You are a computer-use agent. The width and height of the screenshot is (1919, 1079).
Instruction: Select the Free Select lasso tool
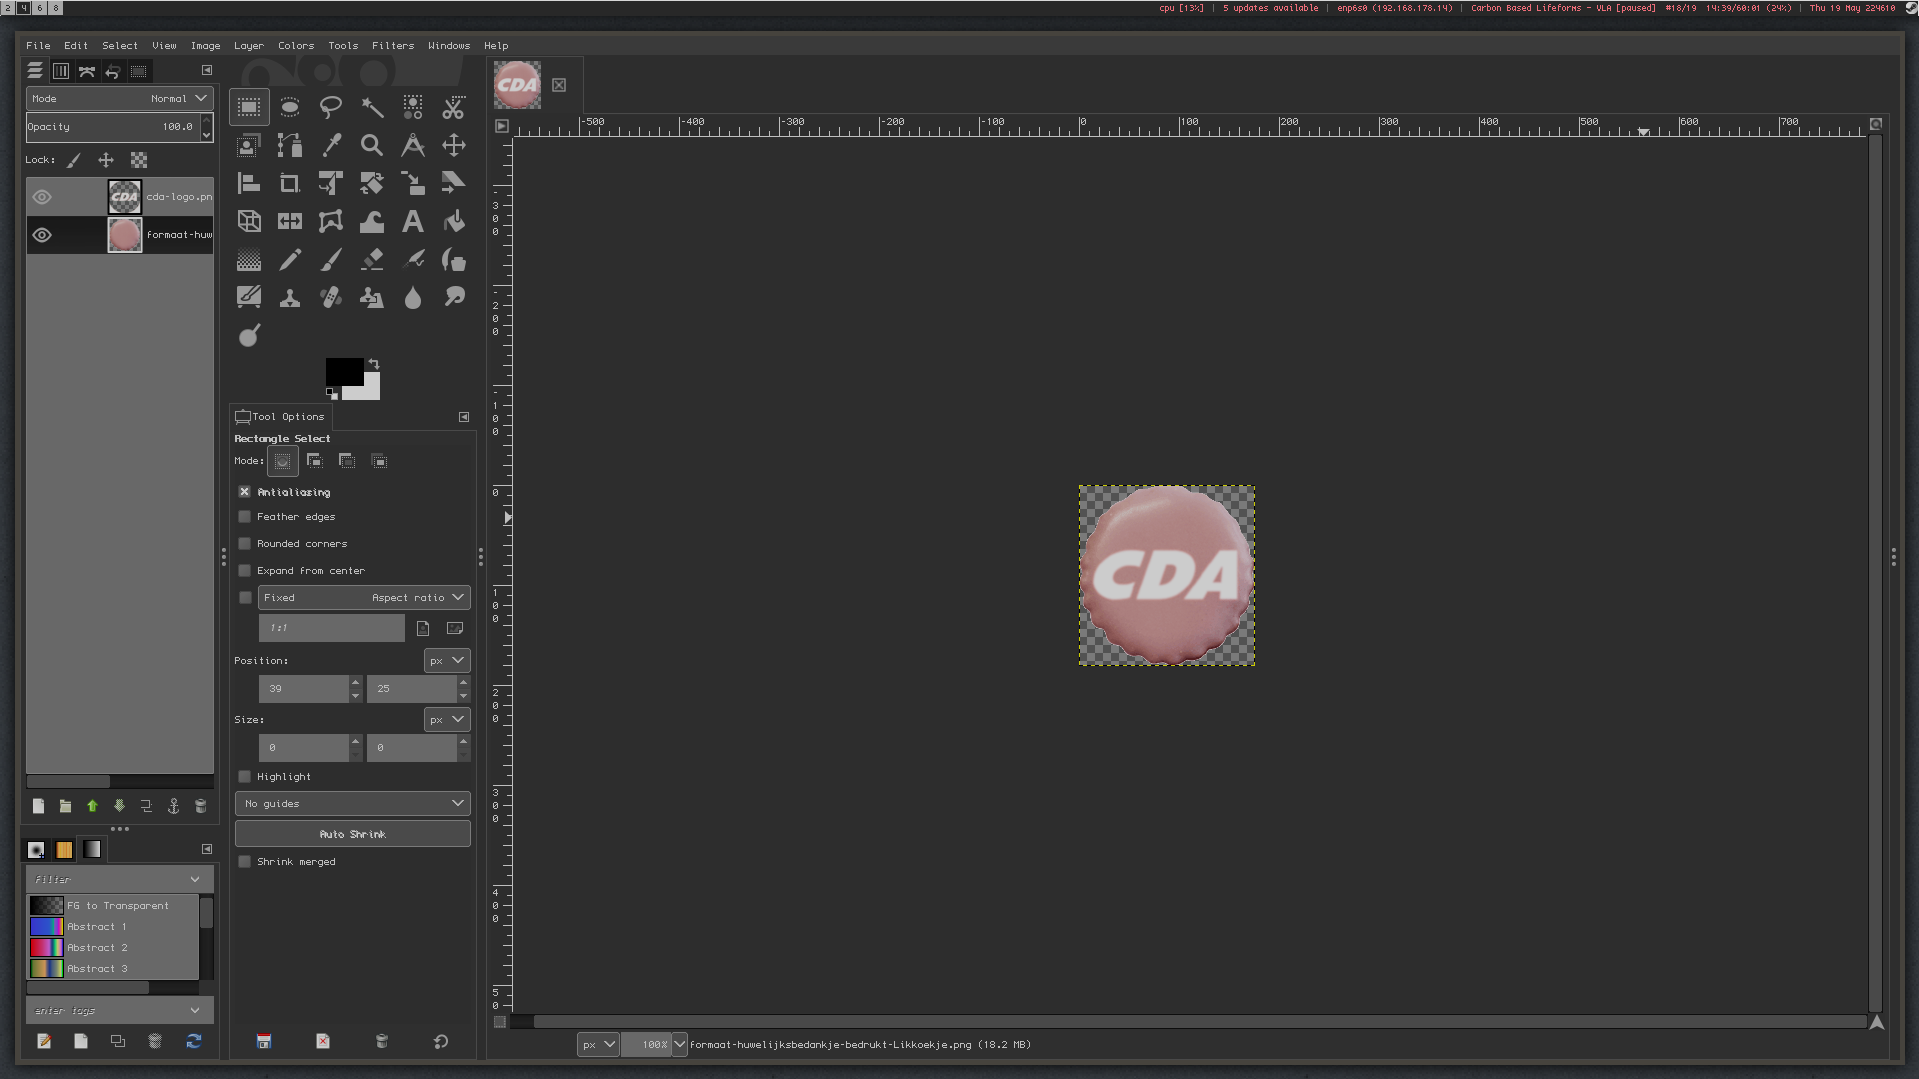point(331,107)
